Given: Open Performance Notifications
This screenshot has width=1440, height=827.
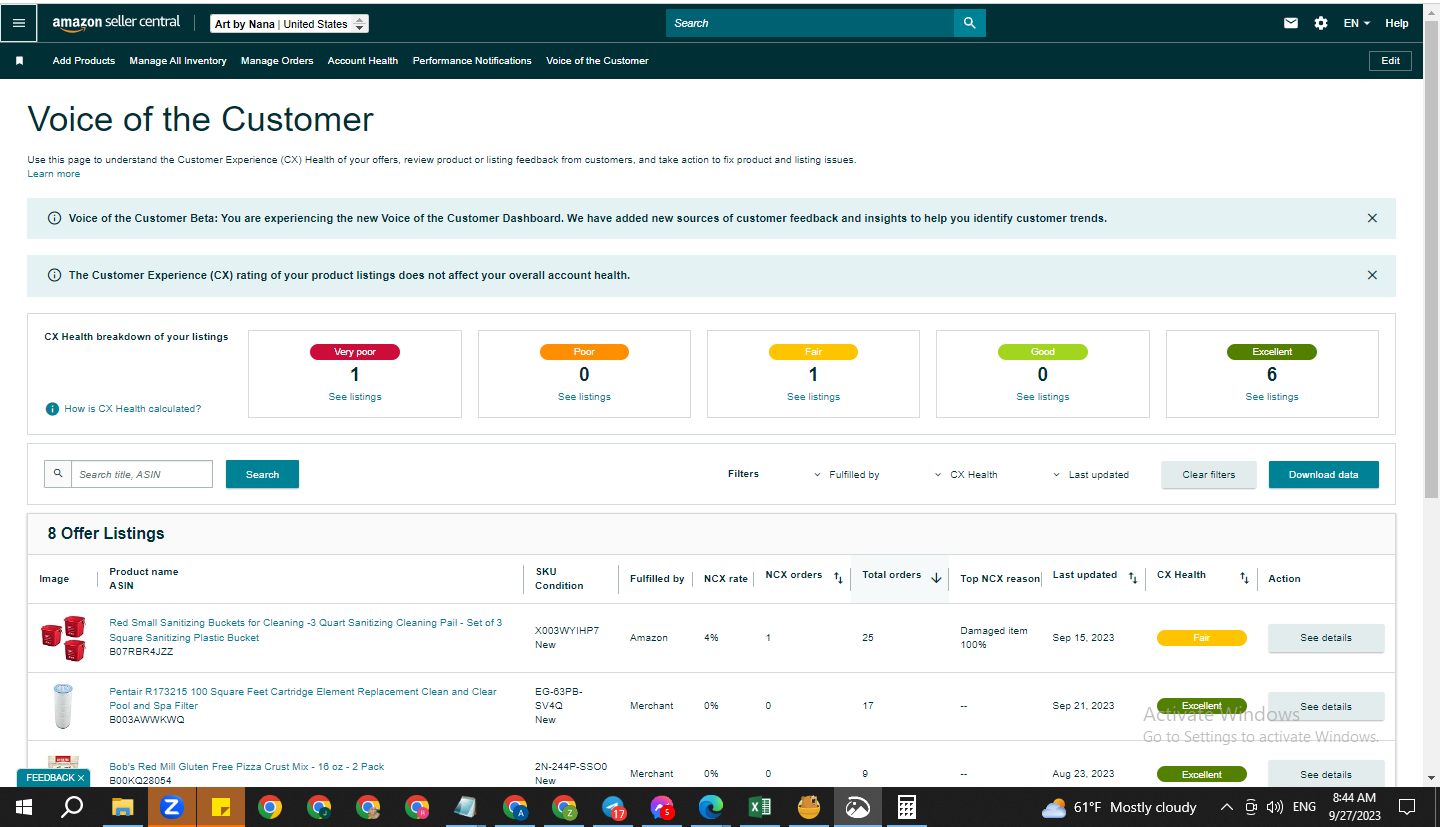Looking at the screenshot, I should pyautogui.click(x=472, y=61).
